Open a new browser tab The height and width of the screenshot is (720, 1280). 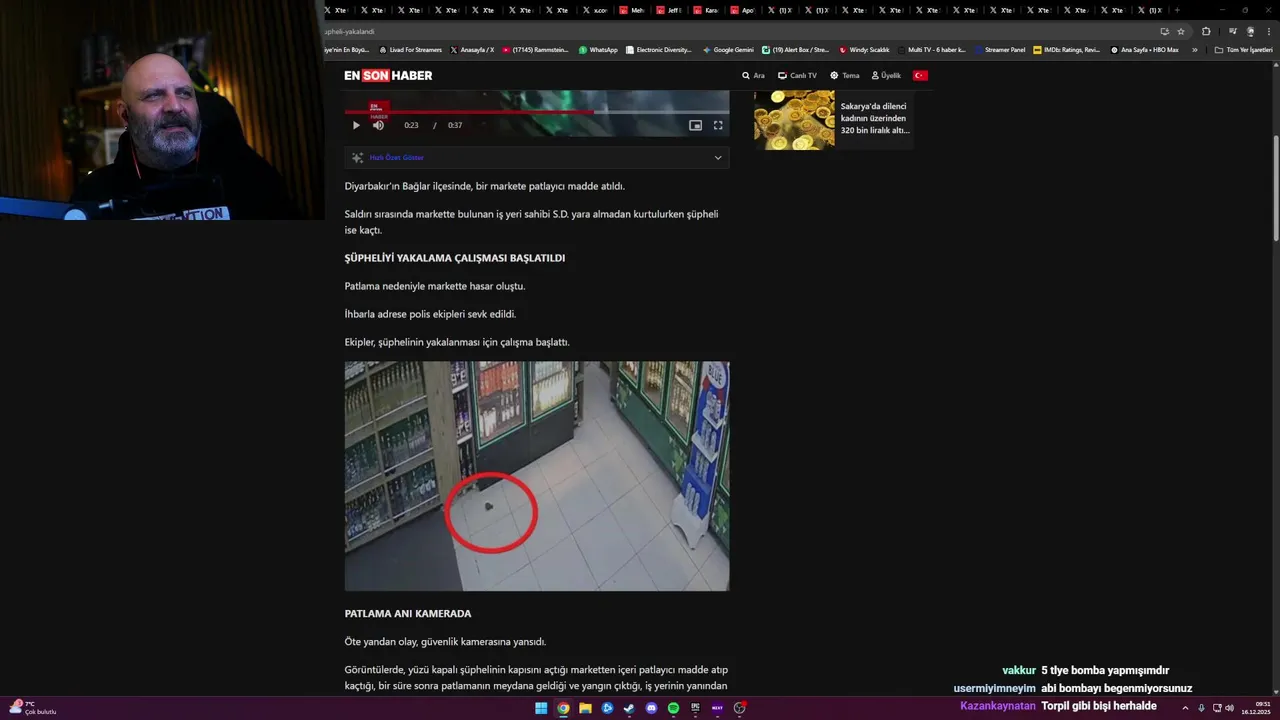click(1177, 10)
